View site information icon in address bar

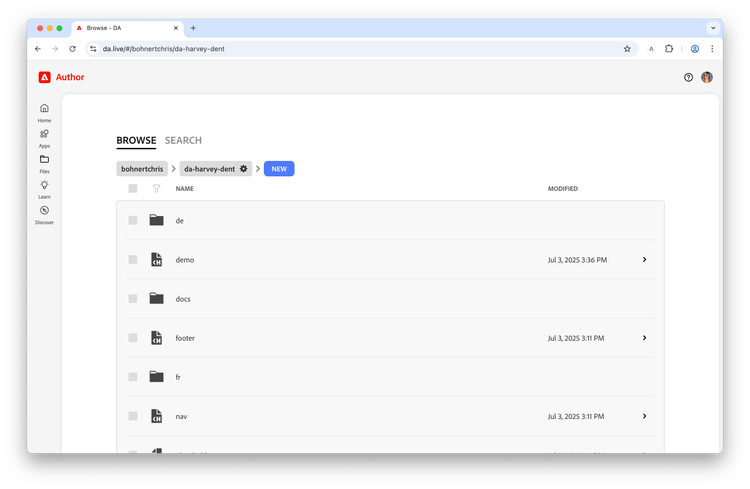click(93, 49)
